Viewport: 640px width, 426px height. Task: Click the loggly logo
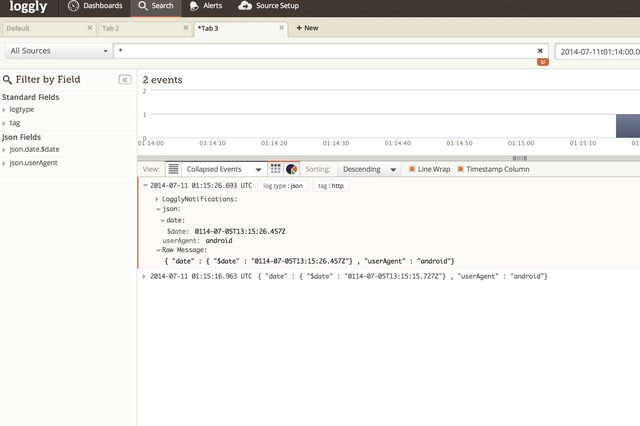[28, 7]
